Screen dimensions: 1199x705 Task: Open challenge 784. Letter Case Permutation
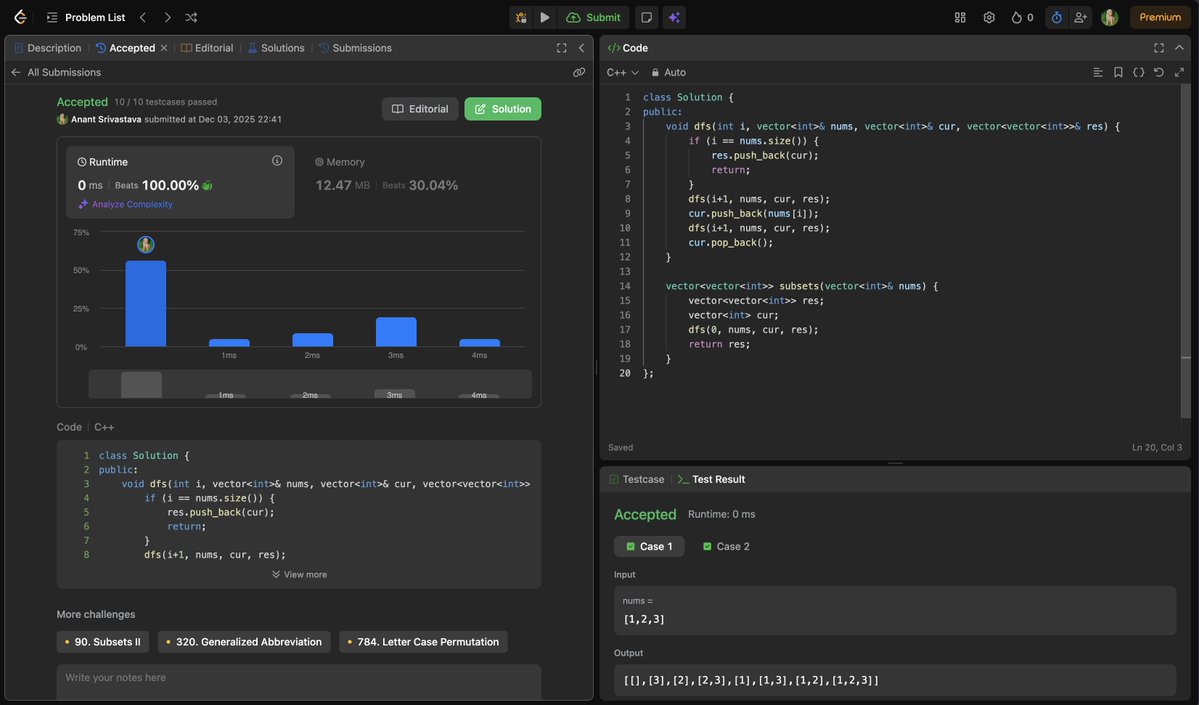coord(423,642)
